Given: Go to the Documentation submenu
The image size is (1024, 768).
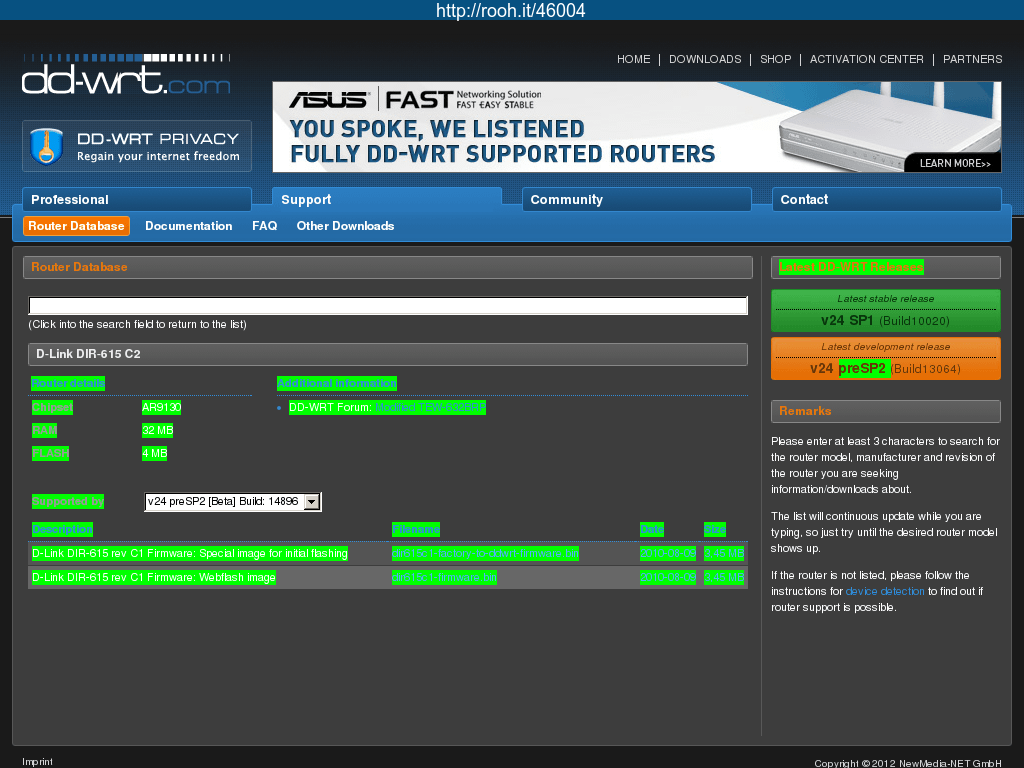Looking at the screenshot, I should (x=188, y=226).
